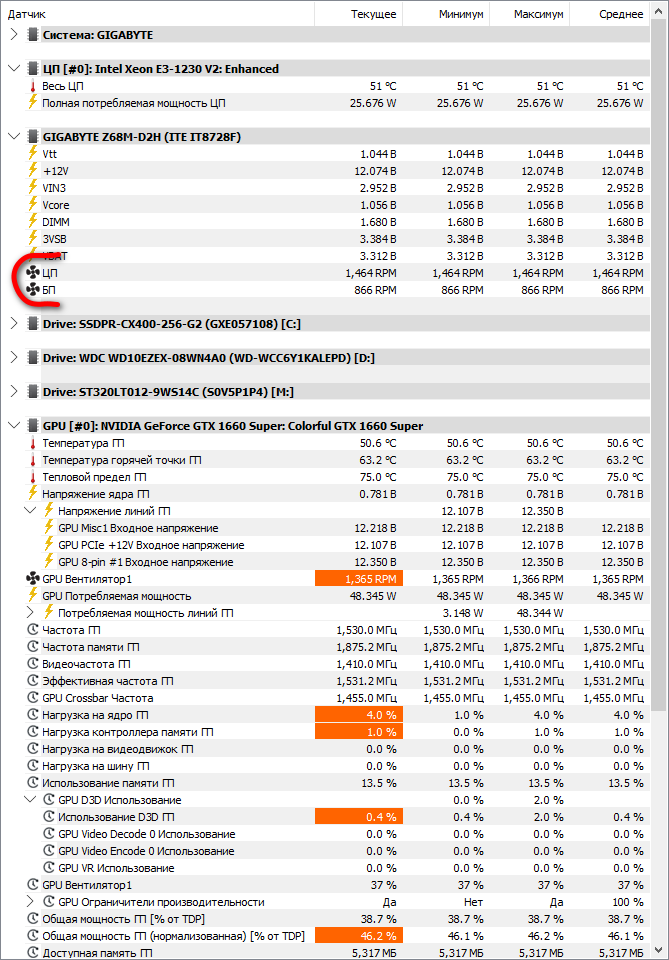Click the Среднее column header
Image resolution: width=669 pixels, height=960 pixels.
click(x=610, y=14)
